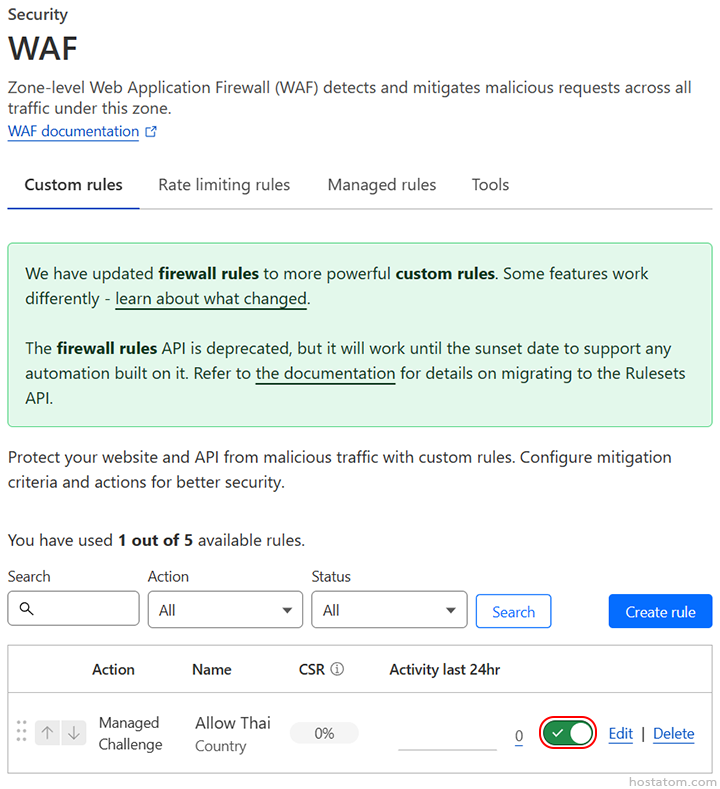720x789 pixels.
Task: Open the Action filter dropdown
Action: point(225,610)
